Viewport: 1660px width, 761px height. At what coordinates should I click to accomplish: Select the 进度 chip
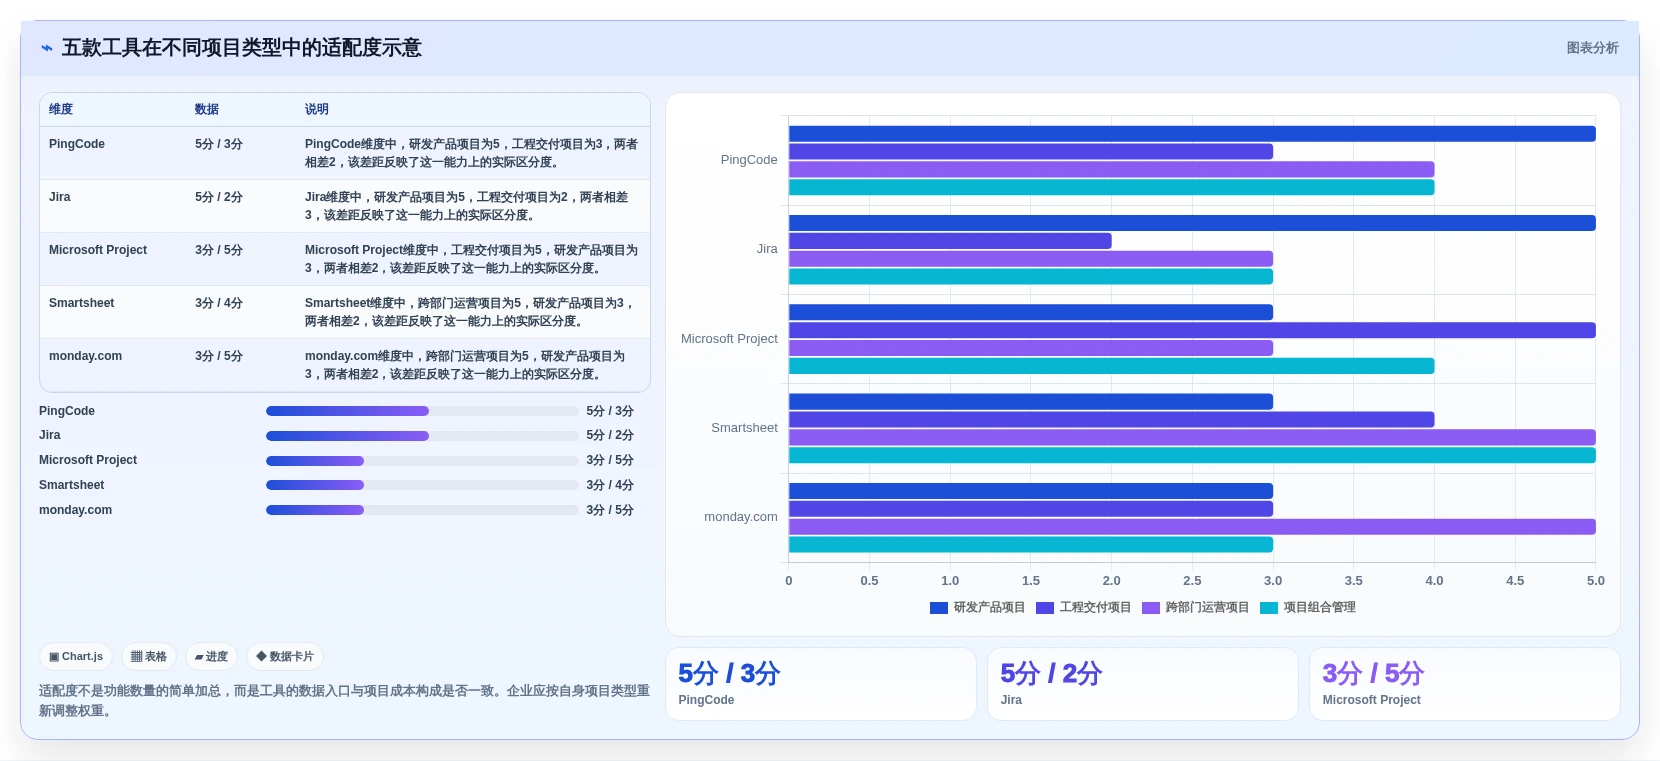click(x=211, y=657)
